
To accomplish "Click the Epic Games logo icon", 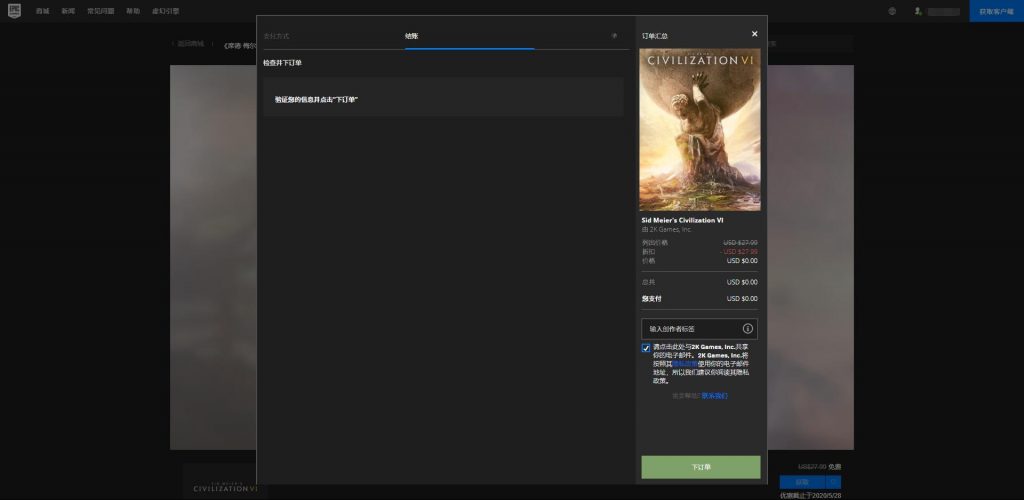I will (x=14, y=10).
